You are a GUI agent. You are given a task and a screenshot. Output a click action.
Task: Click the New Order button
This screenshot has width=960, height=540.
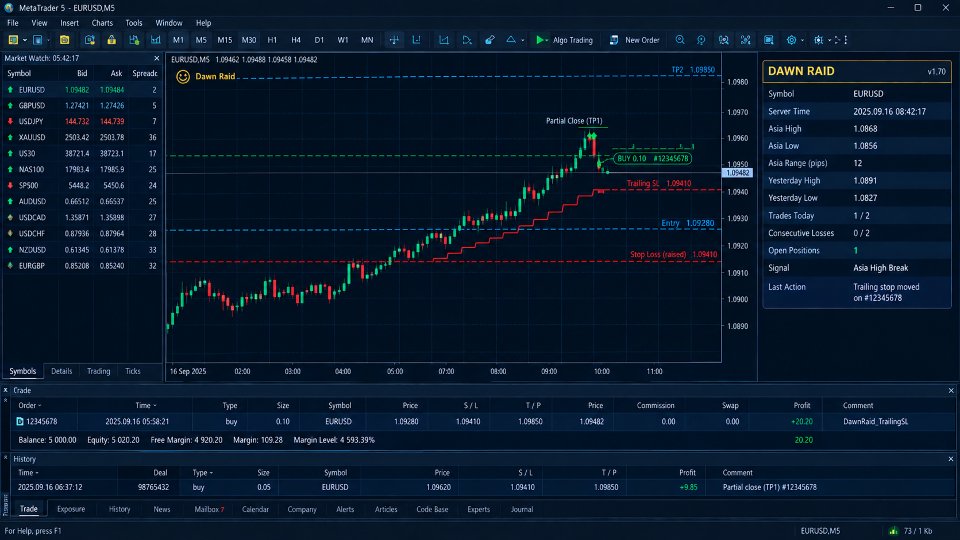(x=634, y=40)
